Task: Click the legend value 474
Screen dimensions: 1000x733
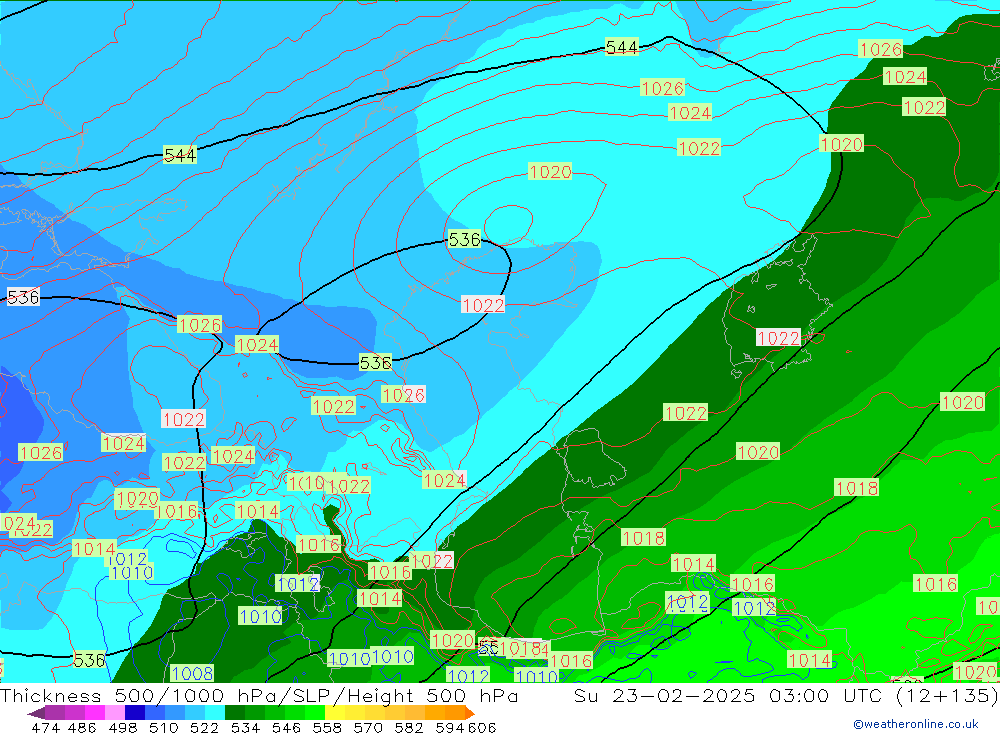Action: click(45, 728)
